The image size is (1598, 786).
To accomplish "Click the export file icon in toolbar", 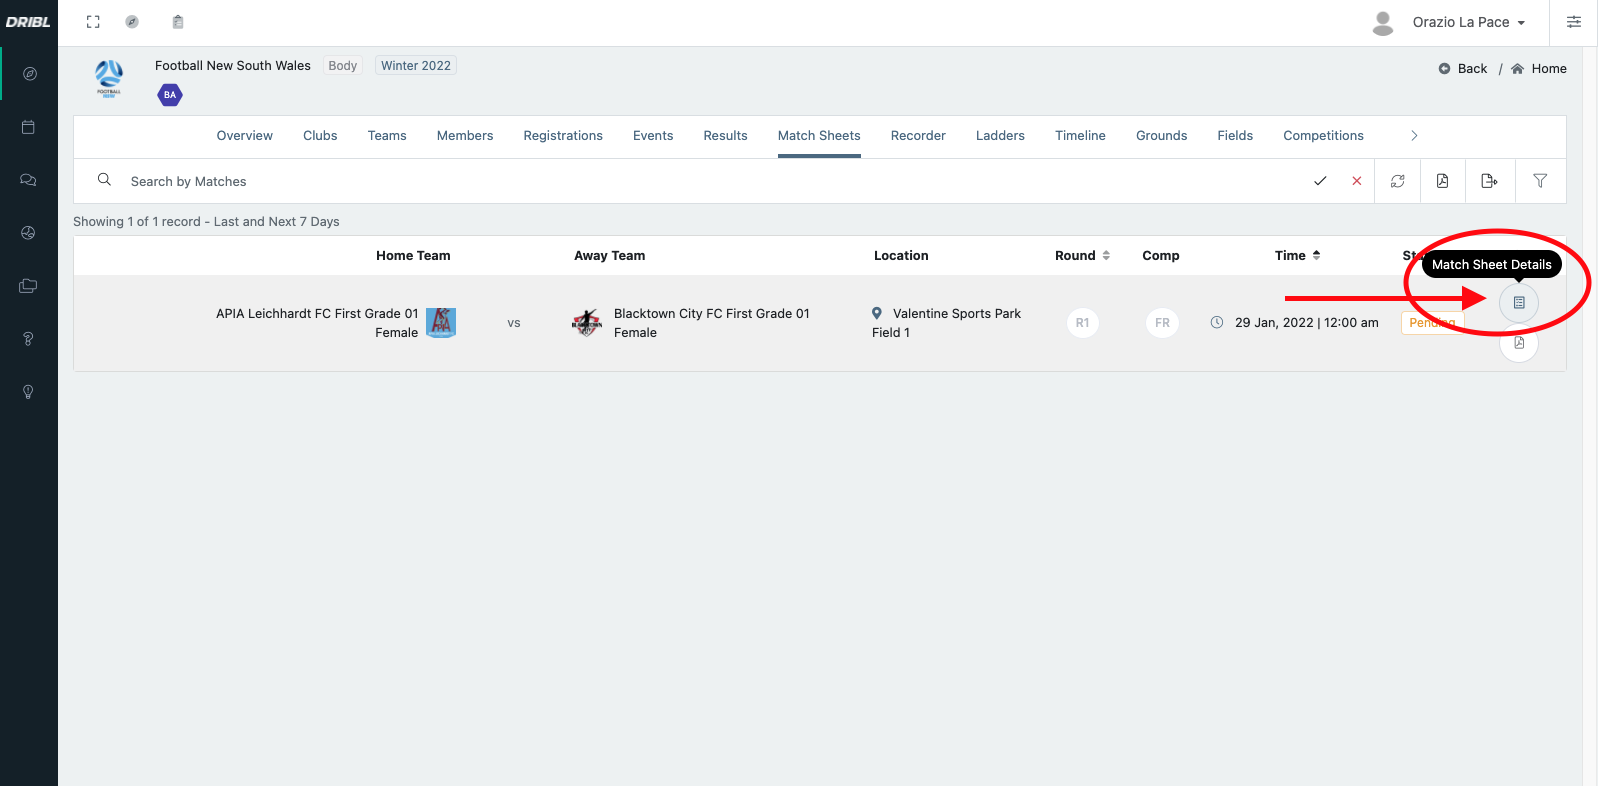I will [1489, 181].
